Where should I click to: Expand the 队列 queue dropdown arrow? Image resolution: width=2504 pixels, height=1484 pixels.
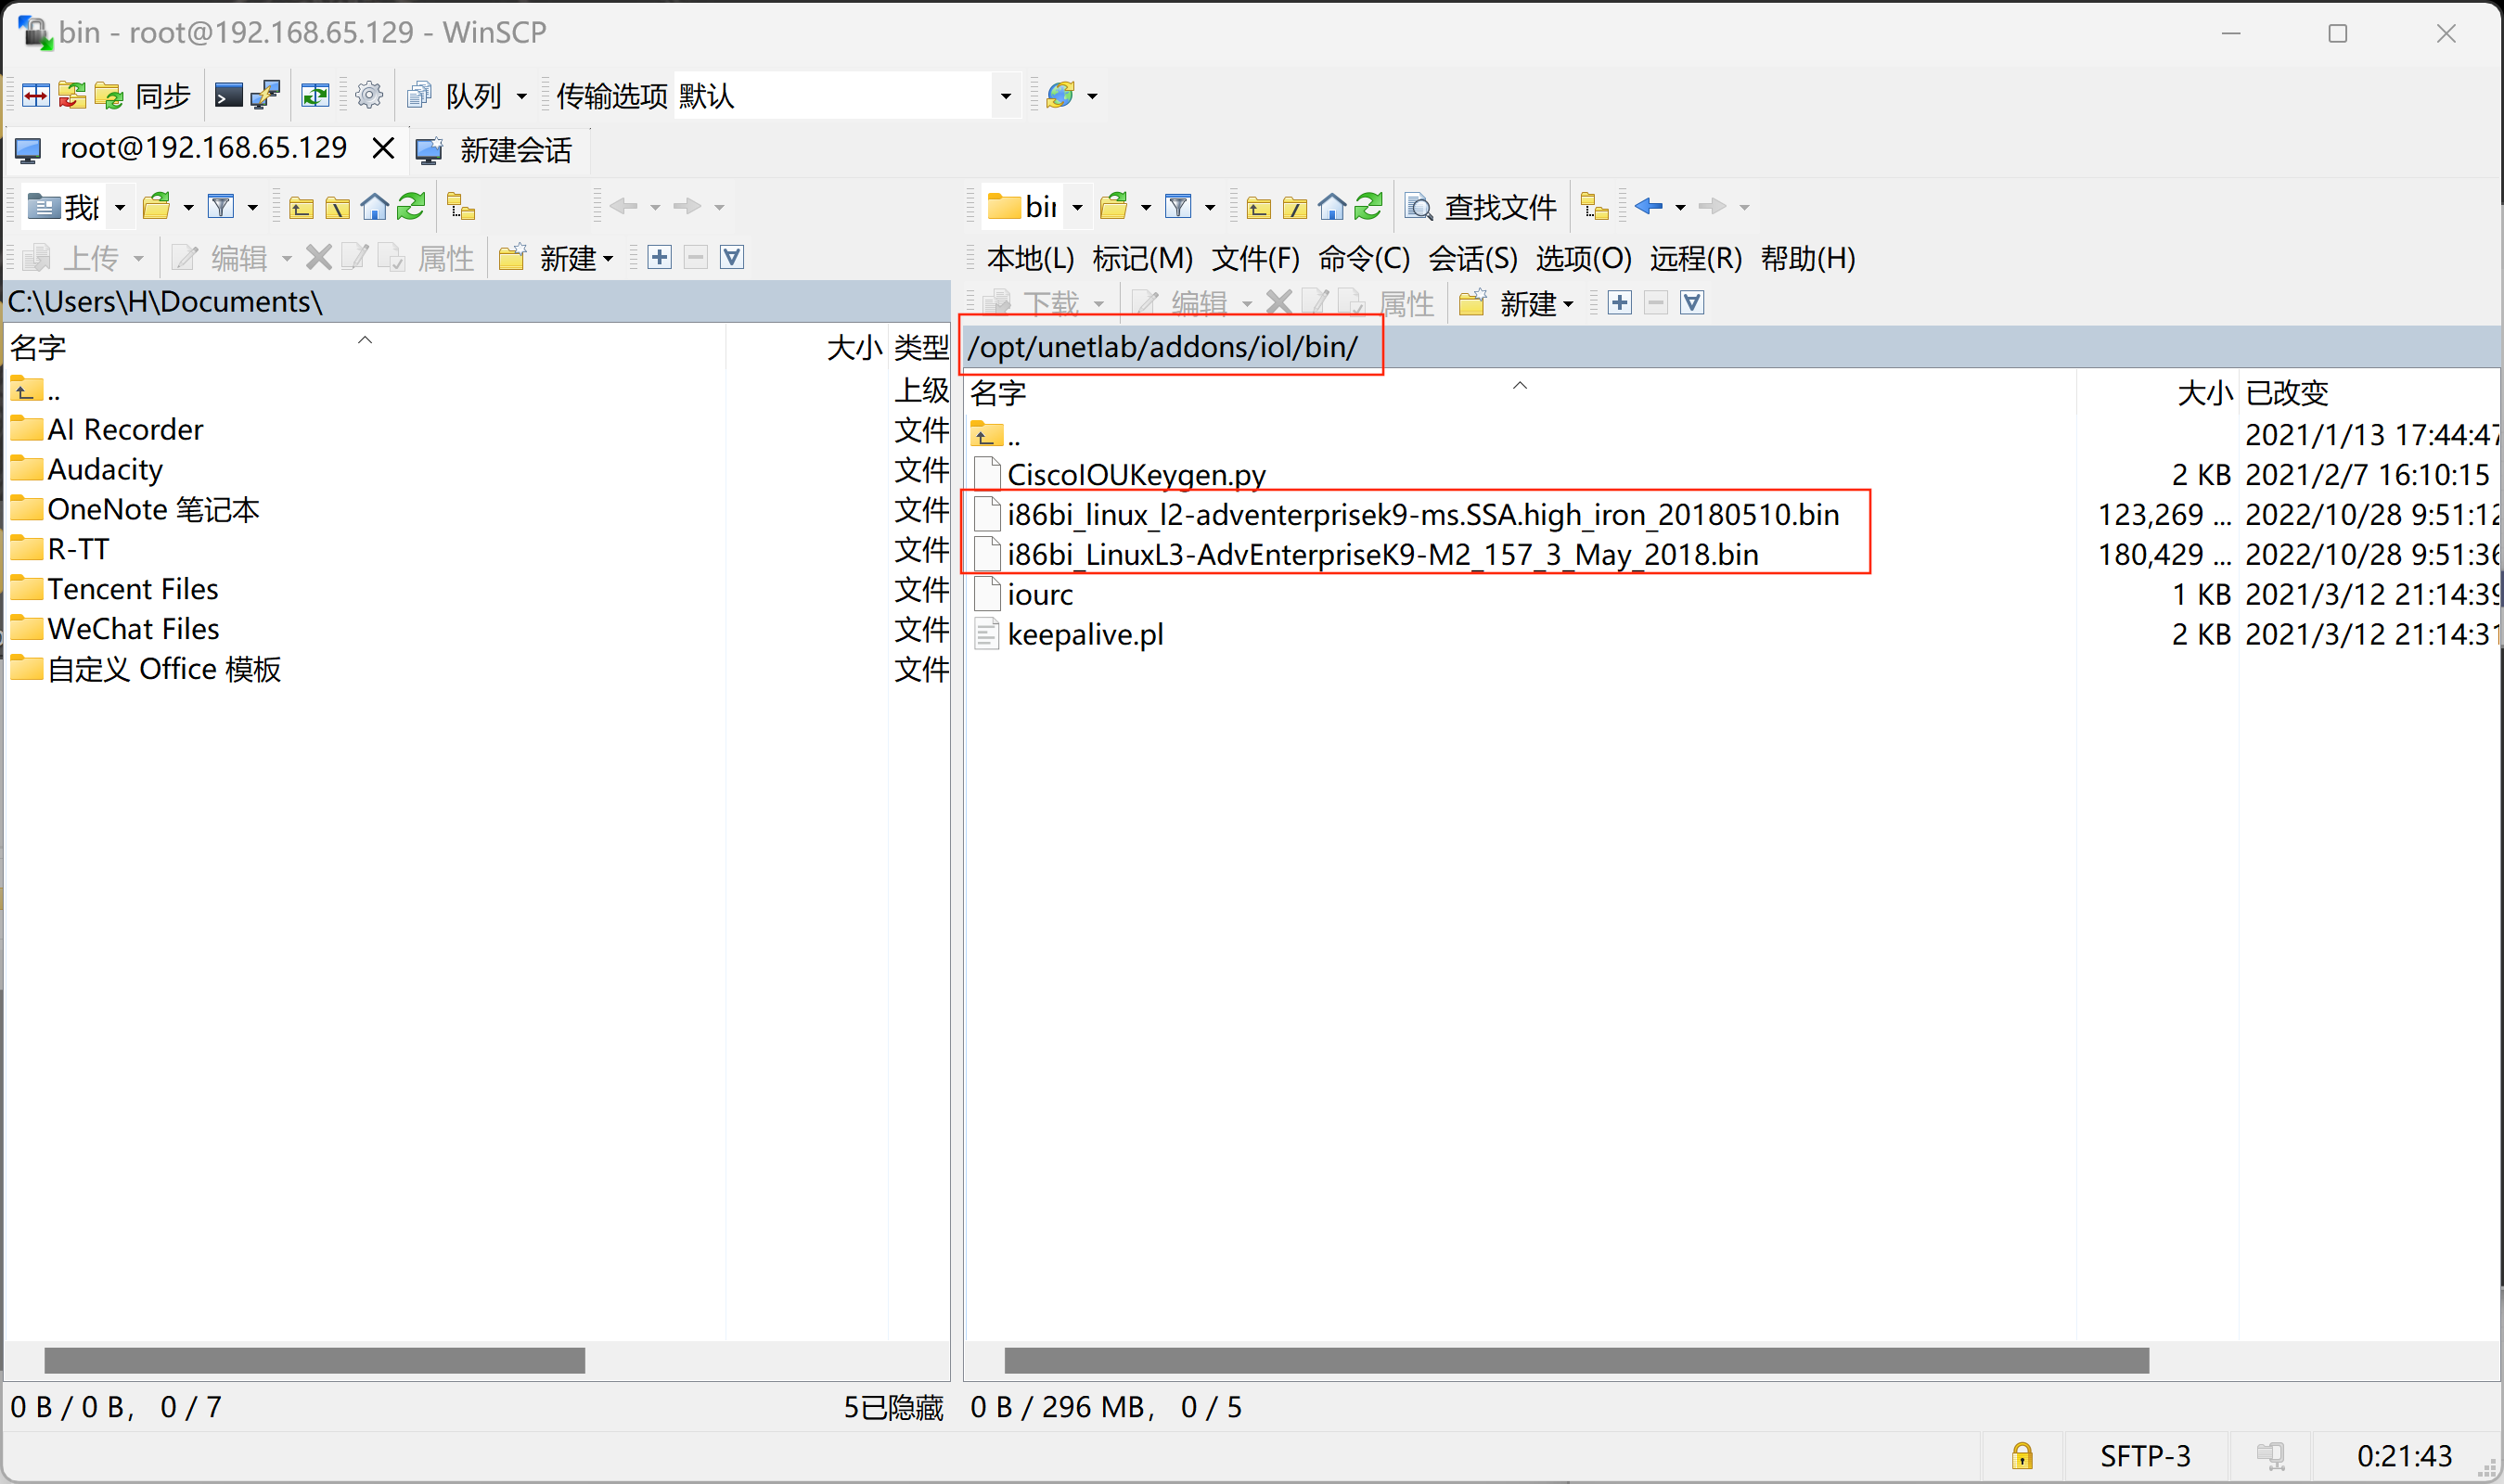coord(521,96)
